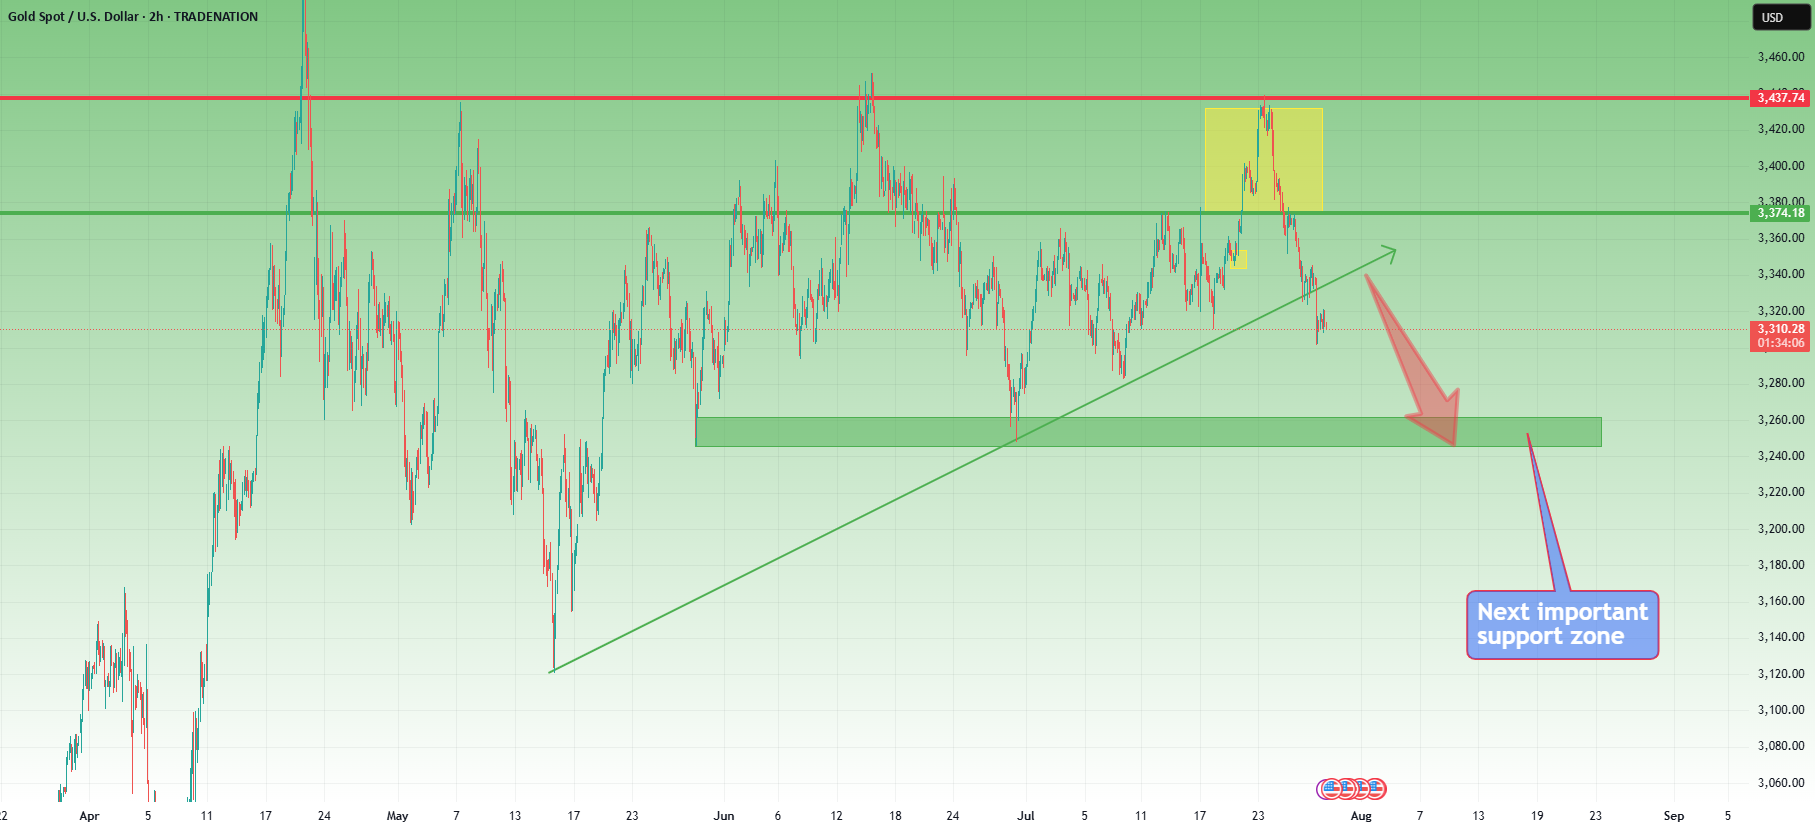The height and width of the screenshot is (830, 1815).
Task: Click the 3,200.00 level on the price axis
Action: [1781, 528]
